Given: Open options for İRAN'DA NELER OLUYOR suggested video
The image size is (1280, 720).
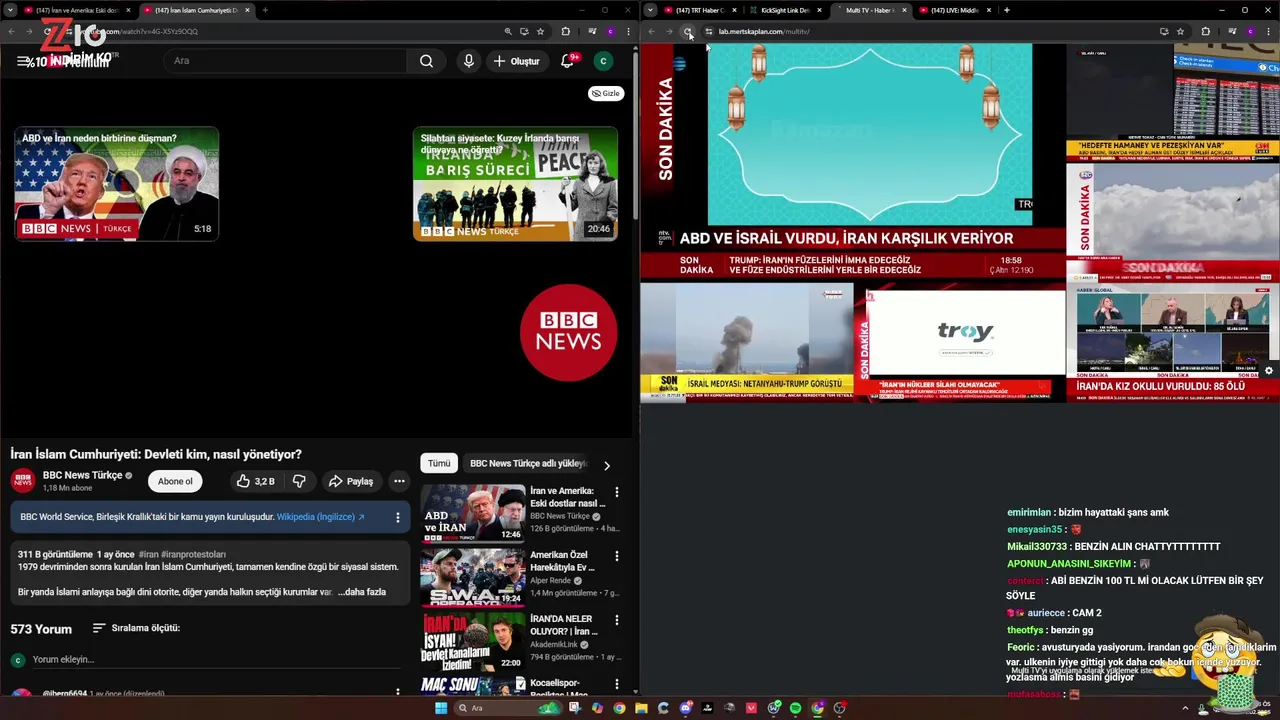Looking at the screenshot, I should [617, 620].
